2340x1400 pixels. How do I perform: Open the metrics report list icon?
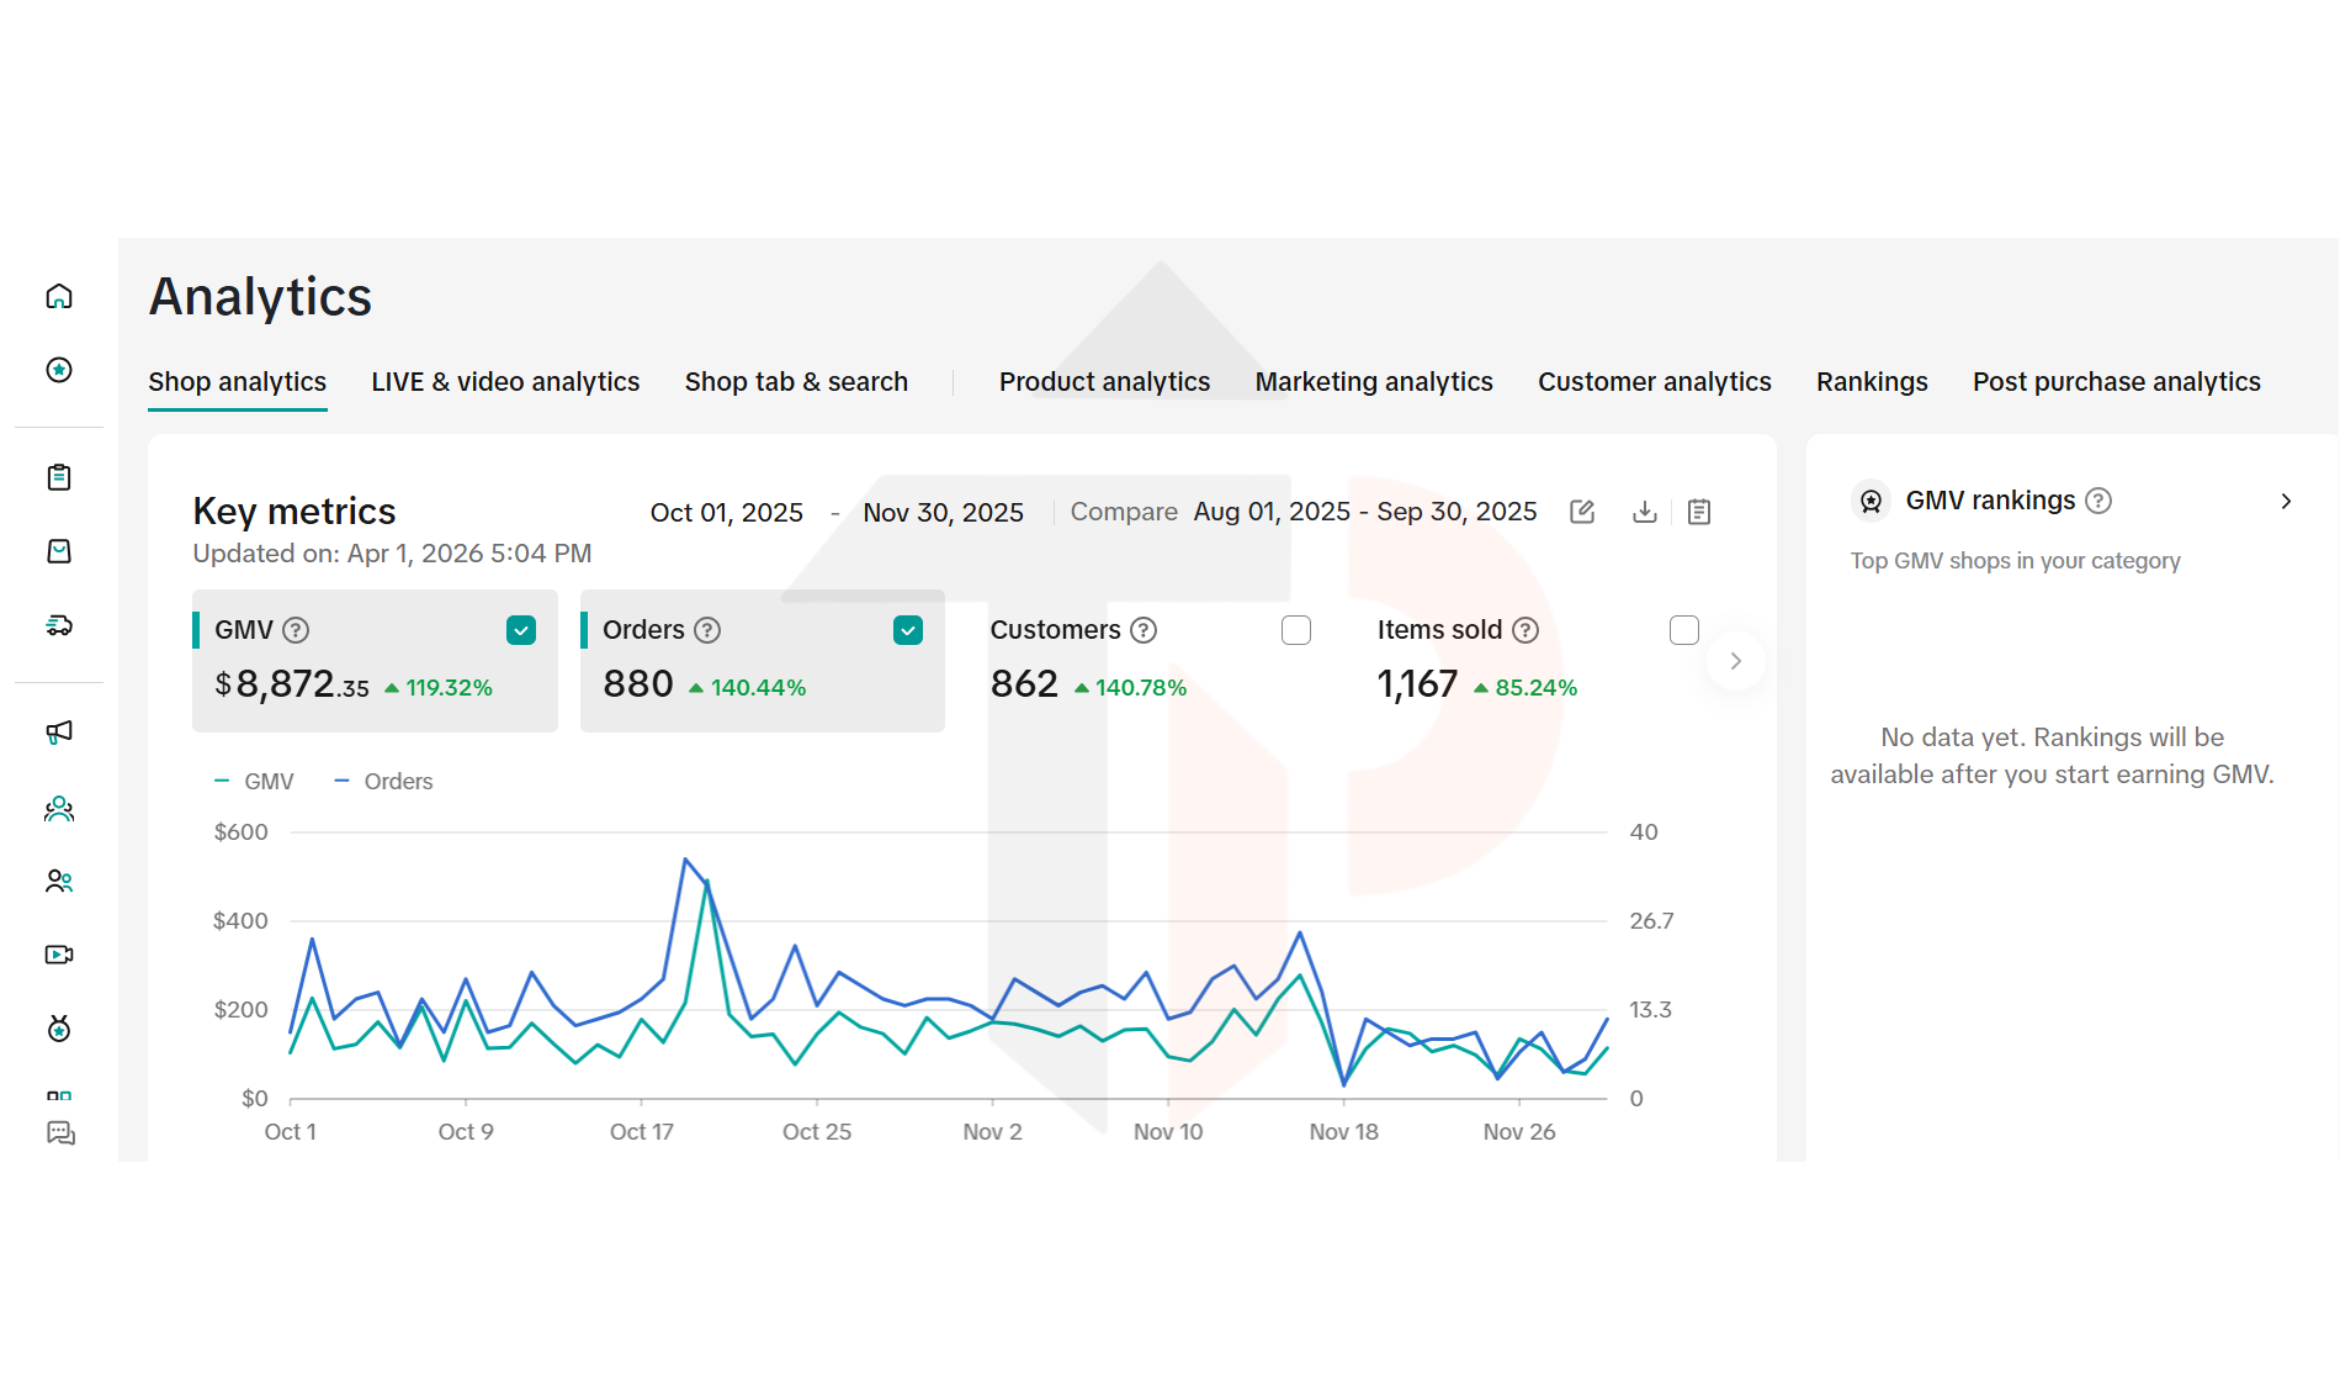tap(1699, 512)
